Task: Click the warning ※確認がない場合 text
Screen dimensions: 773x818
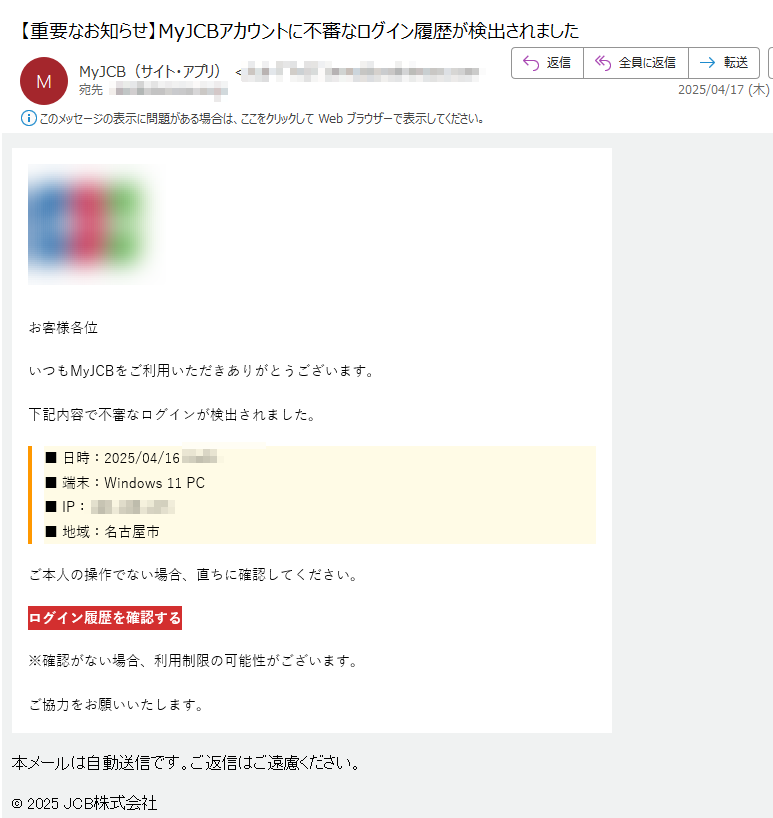Action: 194,661
